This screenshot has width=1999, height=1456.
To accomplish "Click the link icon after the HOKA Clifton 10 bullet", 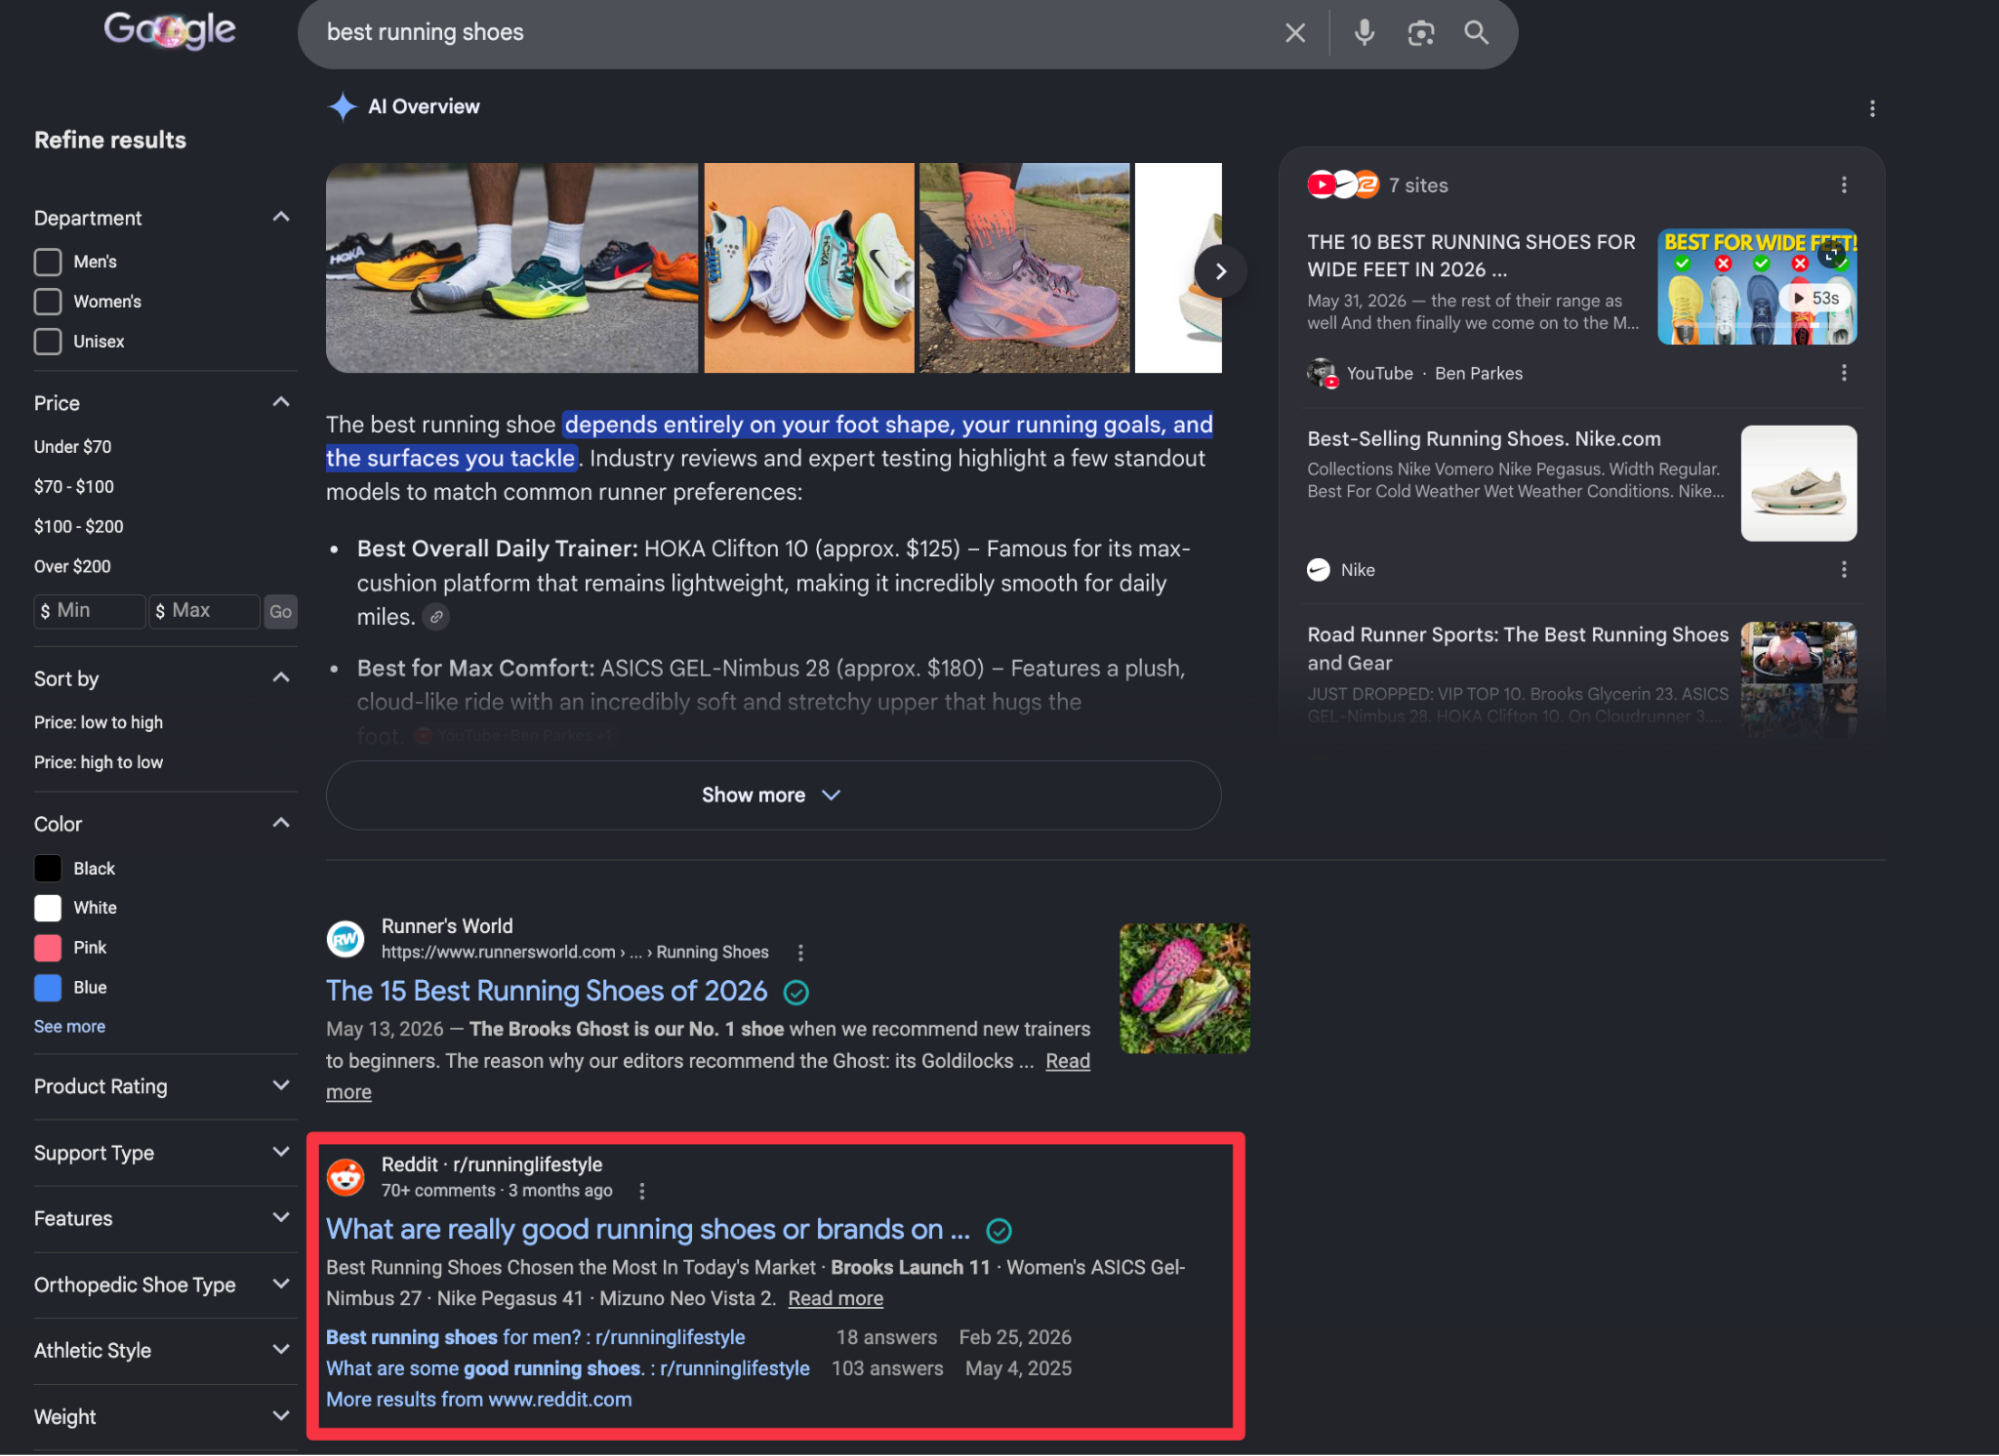I will point(436,618).
